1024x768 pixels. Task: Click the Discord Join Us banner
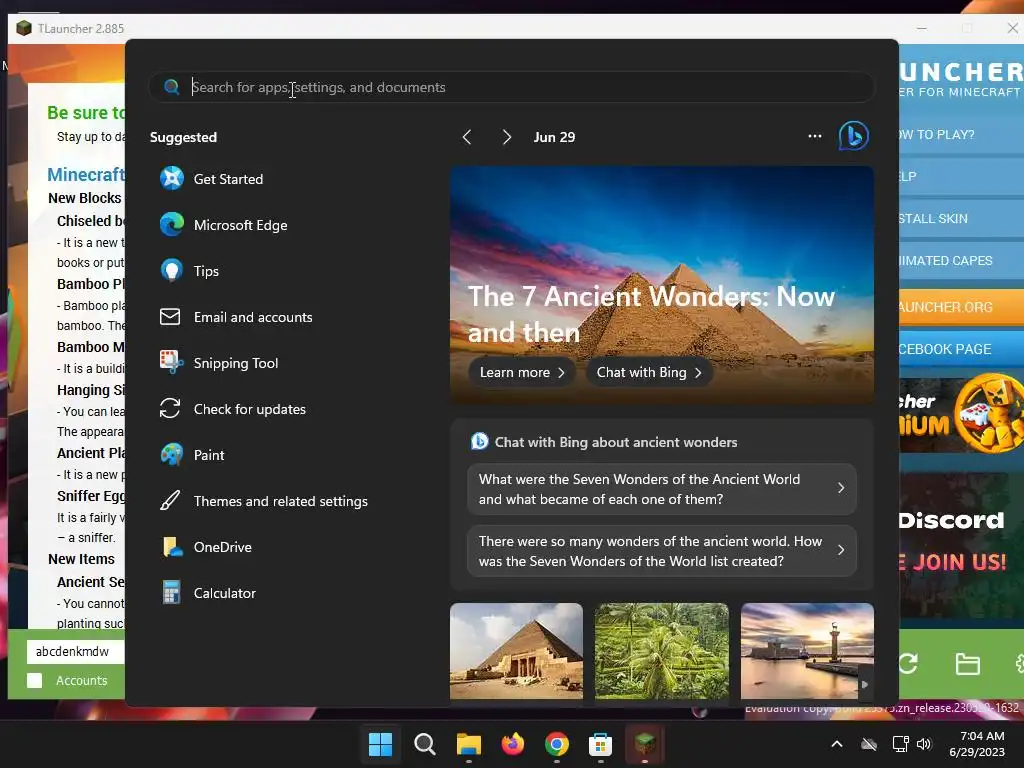pos(961,545)
